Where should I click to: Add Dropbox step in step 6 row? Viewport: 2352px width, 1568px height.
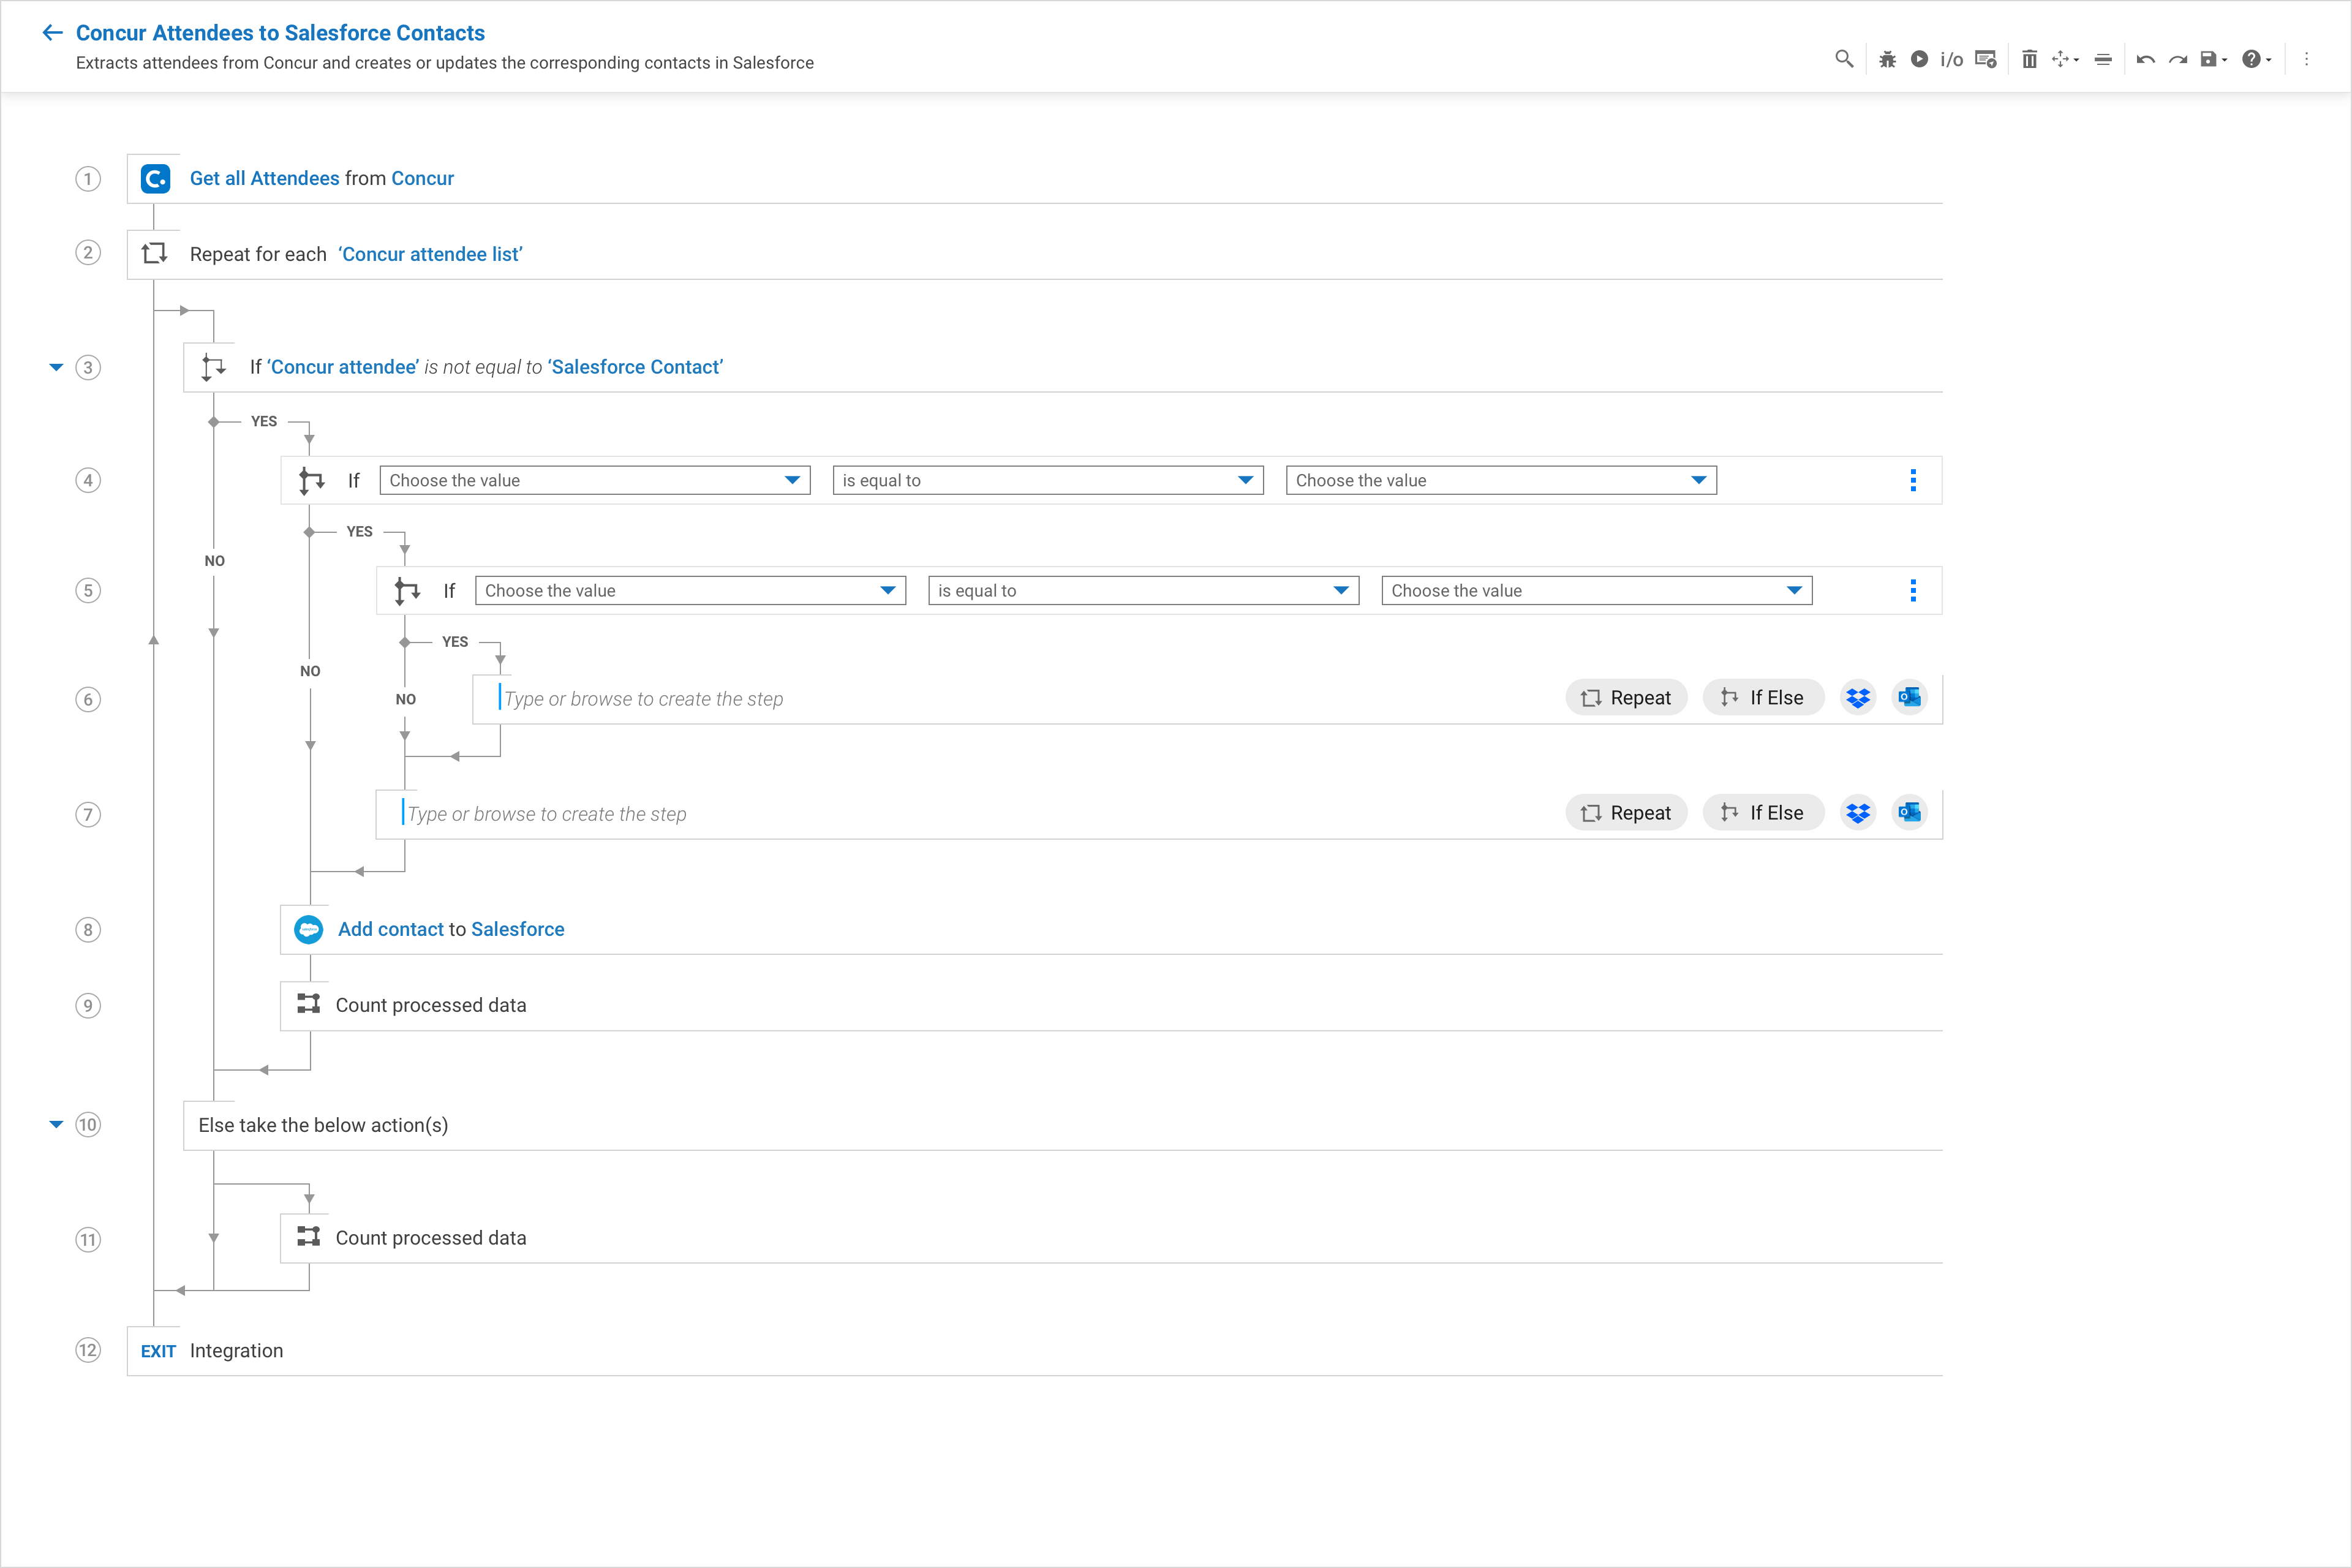tap(1858, 697)
